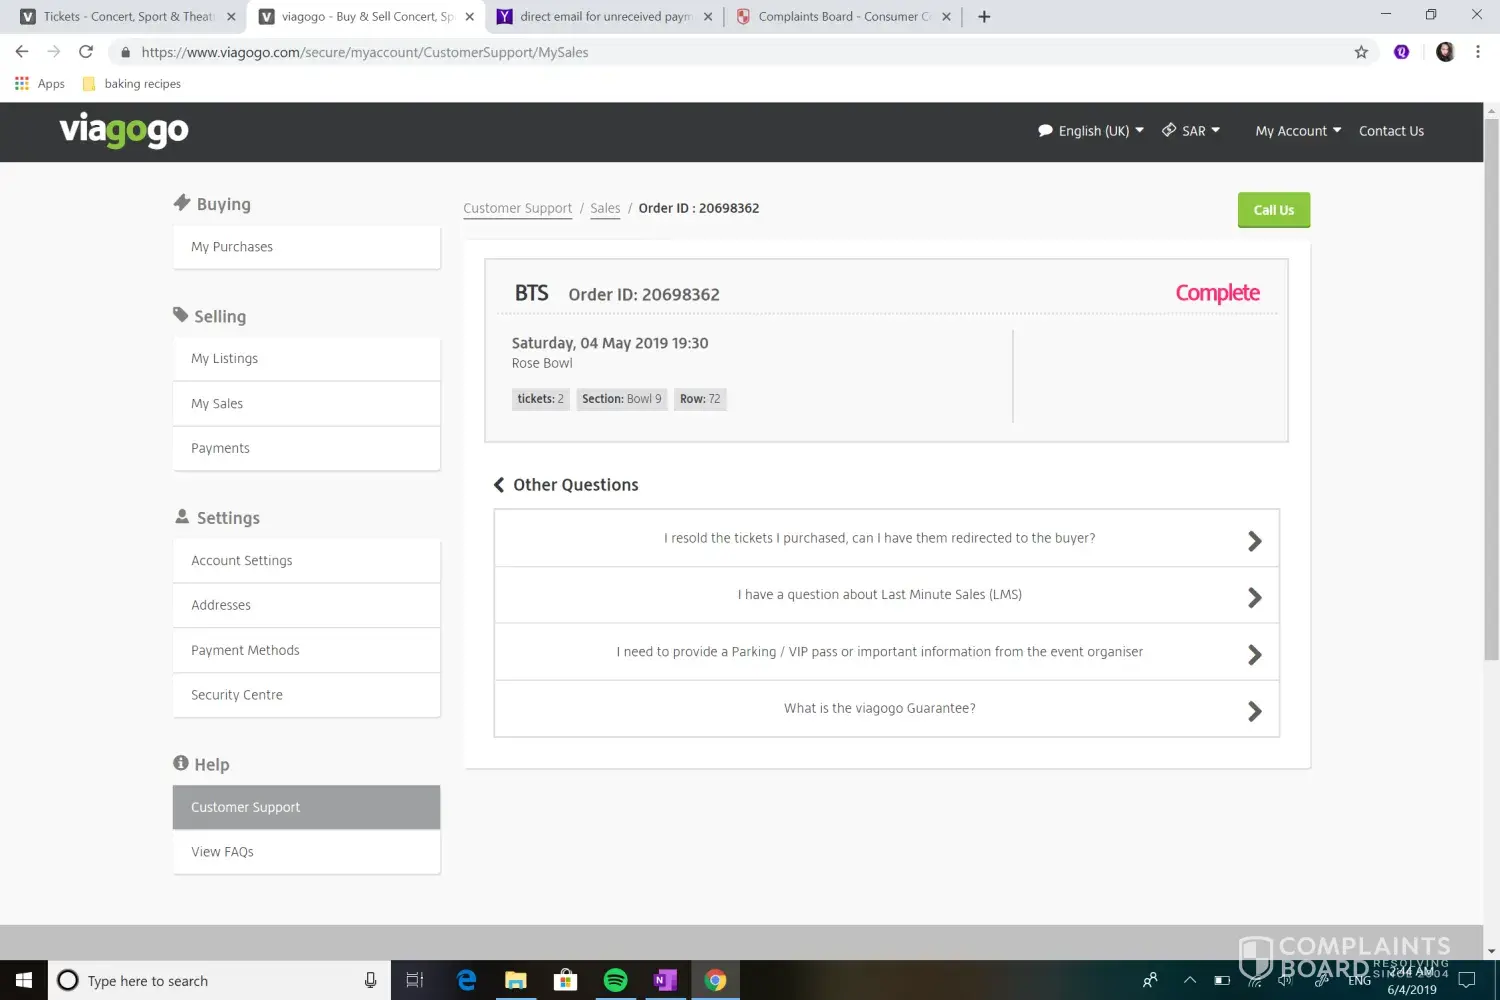The height and width of the screenshot is (1000, 1500).
Task: Open Task View on the taskbar
Action: (415, 980)
